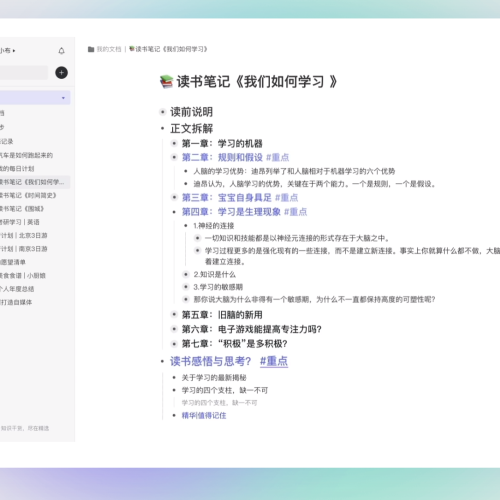
Task: Focus the sidebar search field
Action: [23, 73]
